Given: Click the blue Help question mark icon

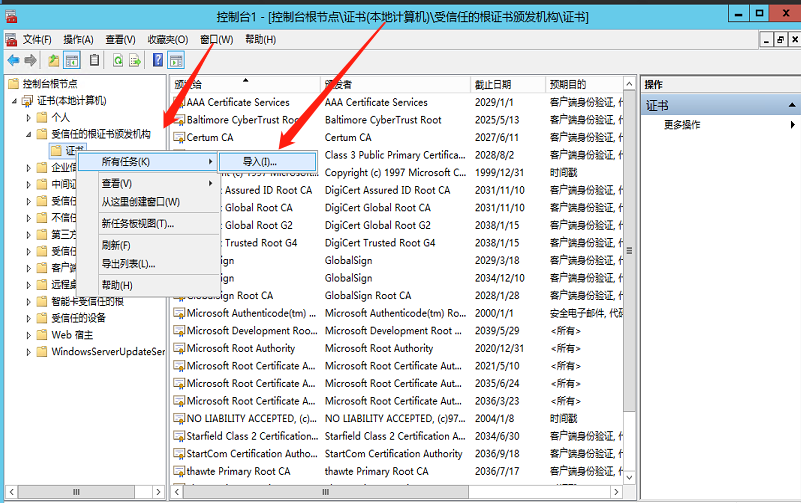Looking at the screenshot, I should coord(158,61).
